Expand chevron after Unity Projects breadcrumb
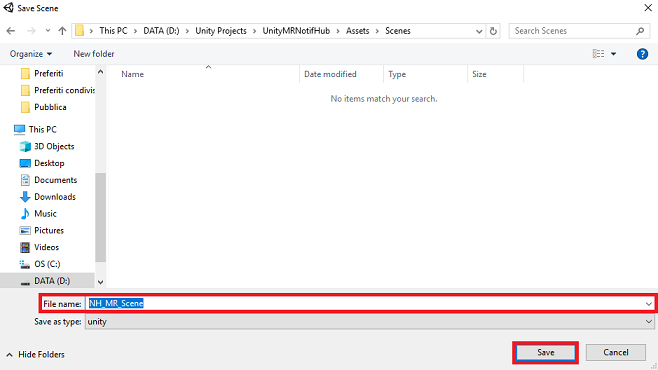This screenshot has height=370, width=658. [x=255, y=31]
